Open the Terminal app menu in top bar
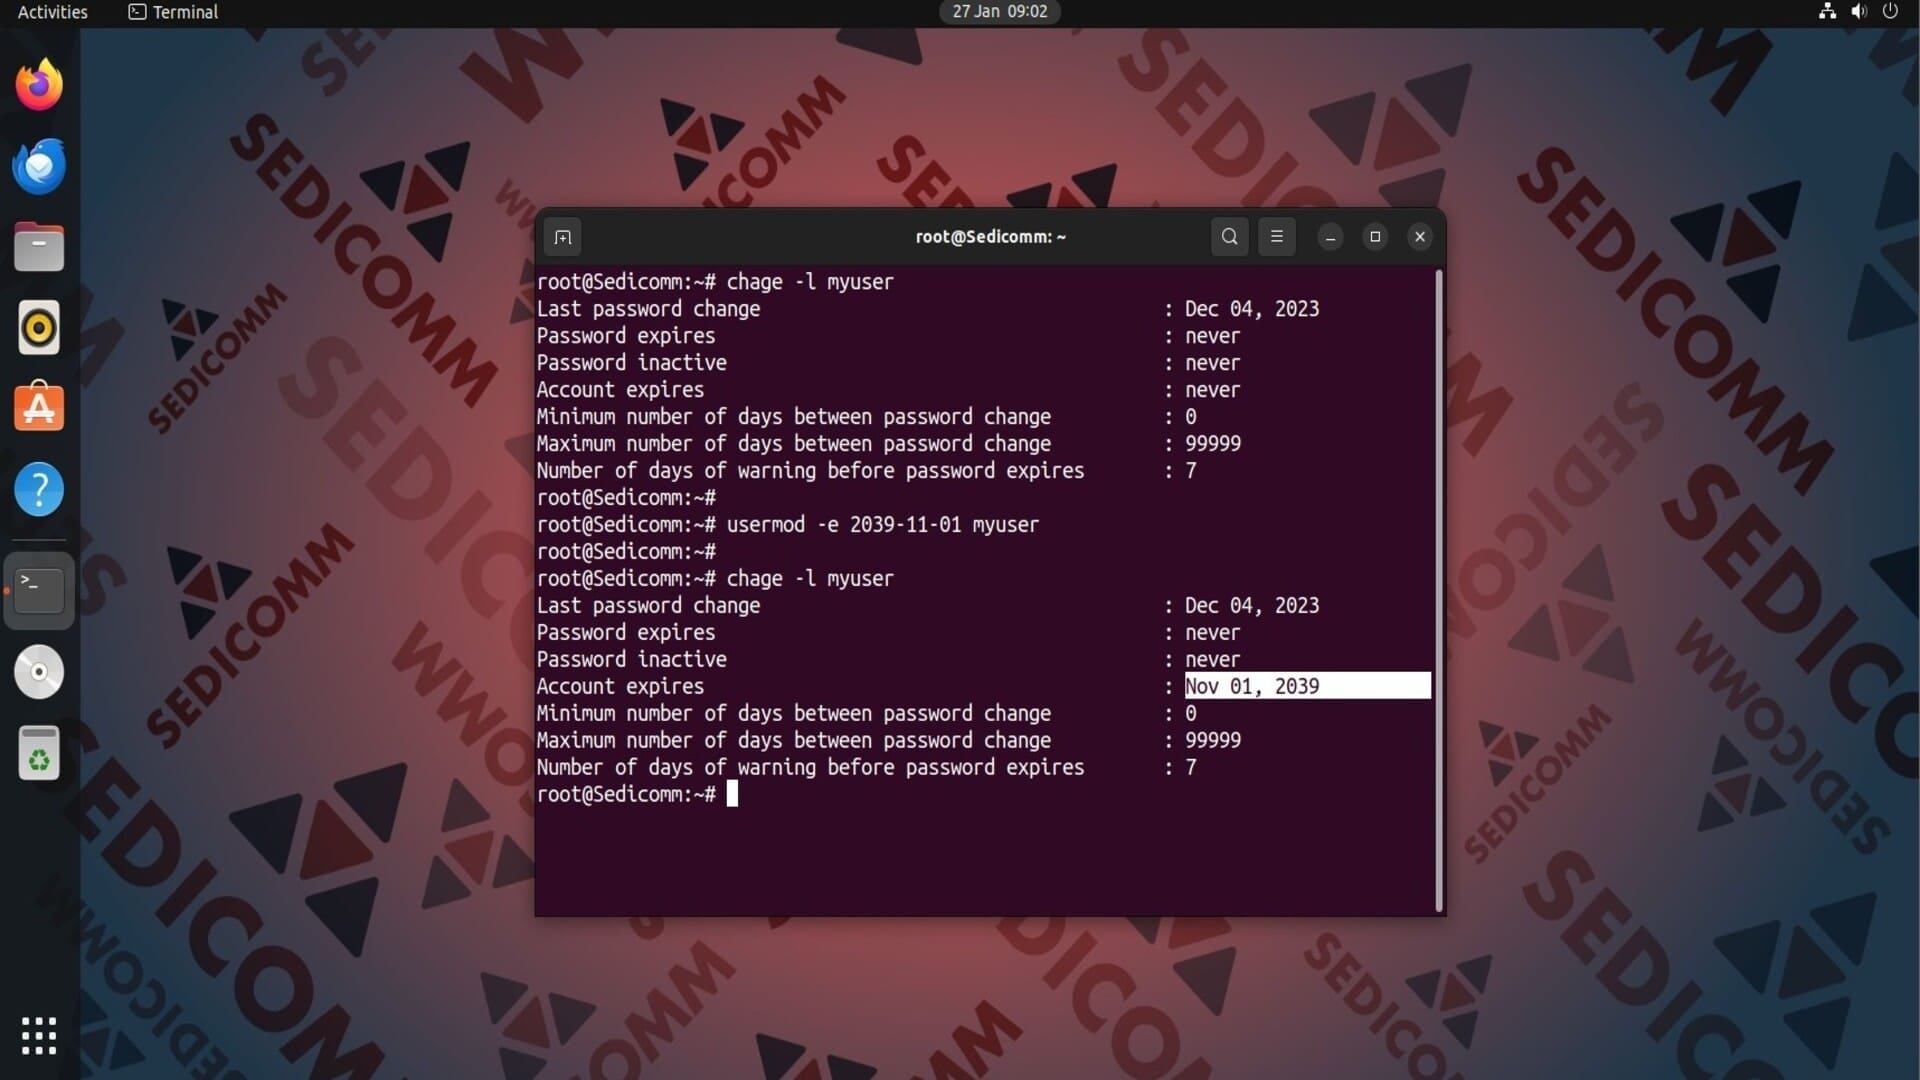The height and width of the screenshot is (1080, 1920). (x=173, y=12)
